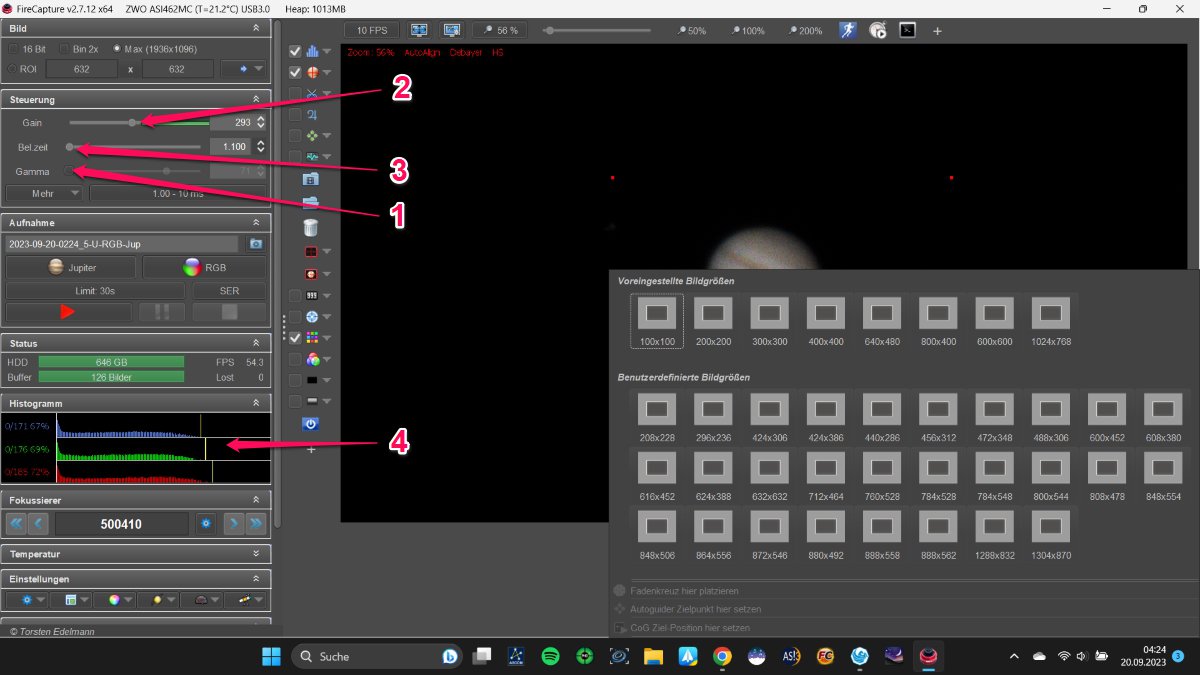
Task: Open the AutoRun runner icon in top toolbar
Action: (848, 30)
